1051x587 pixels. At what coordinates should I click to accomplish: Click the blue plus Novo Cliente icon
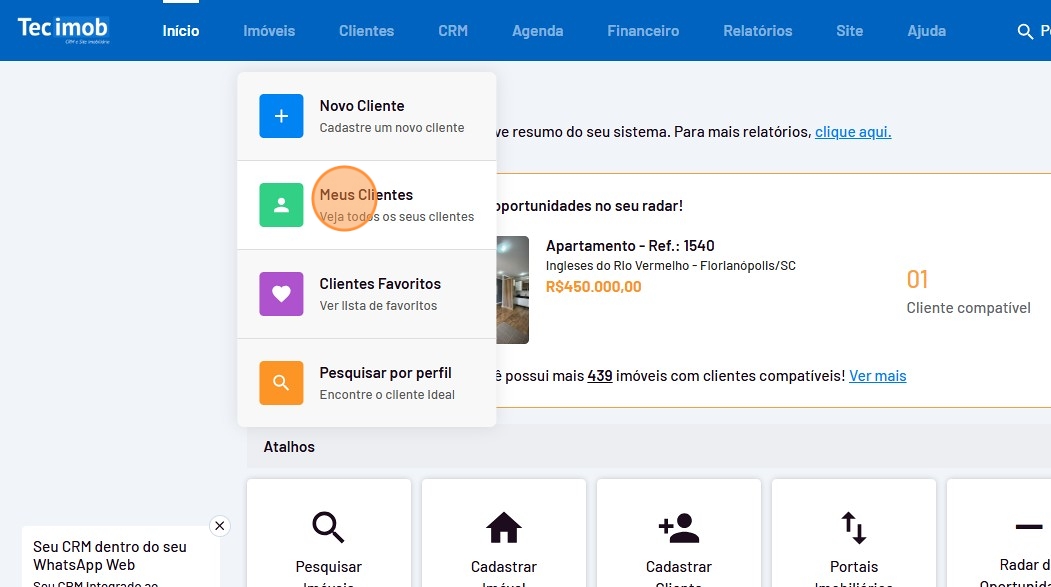(x=281, y=116)
